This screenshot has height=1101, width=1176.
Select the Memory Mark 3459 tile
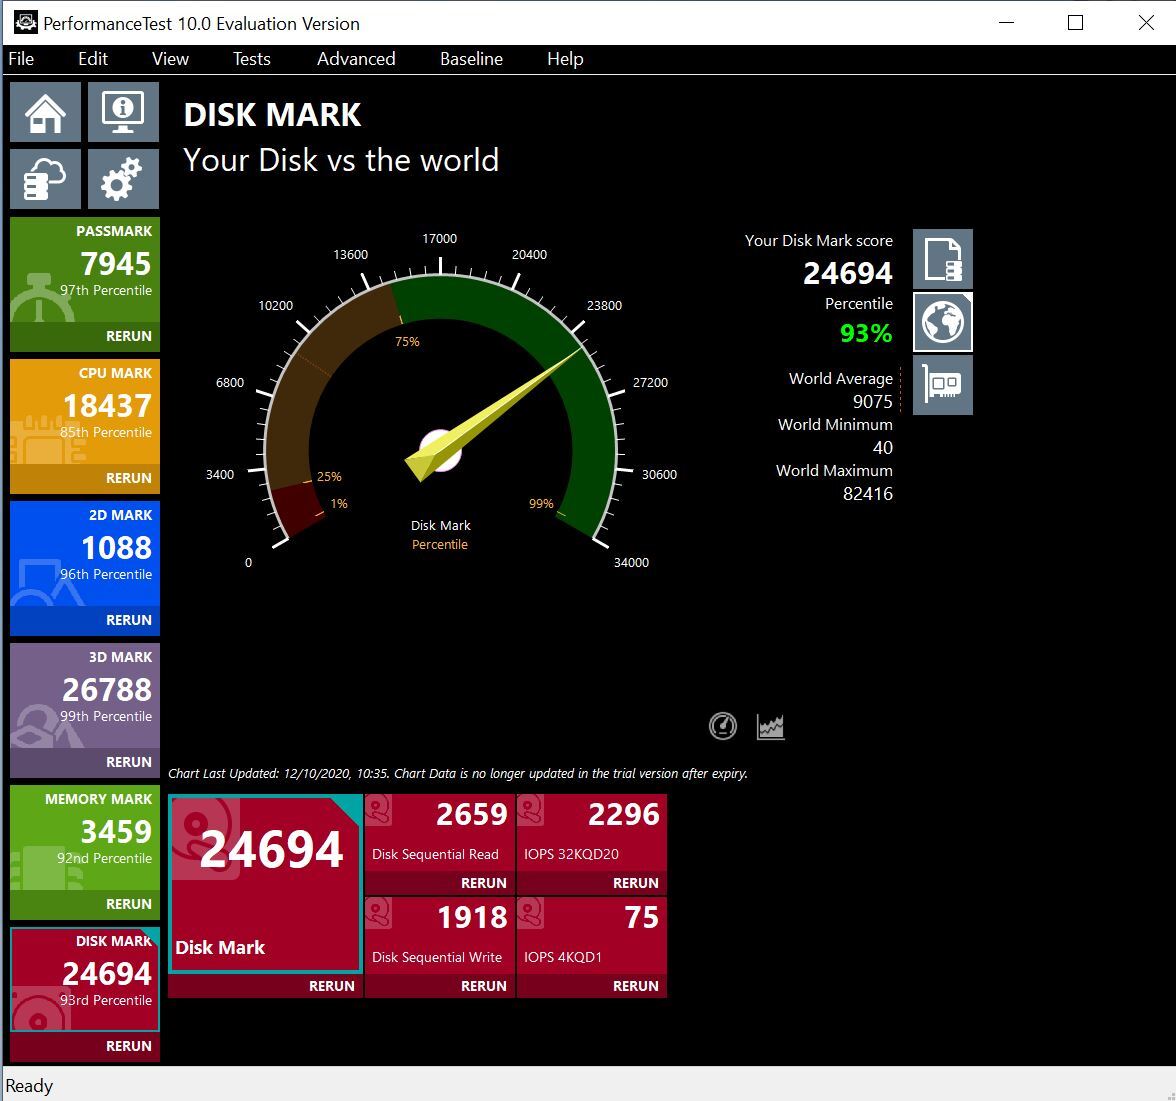85,837
